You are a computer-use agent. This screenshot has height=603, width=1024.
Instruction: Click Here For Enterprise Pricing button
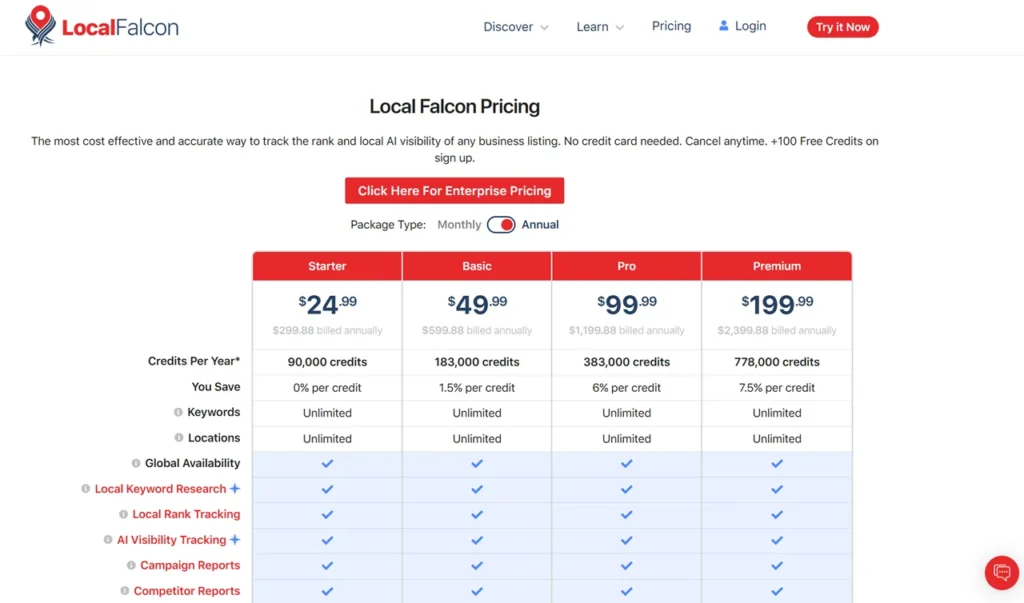(455, 191)
